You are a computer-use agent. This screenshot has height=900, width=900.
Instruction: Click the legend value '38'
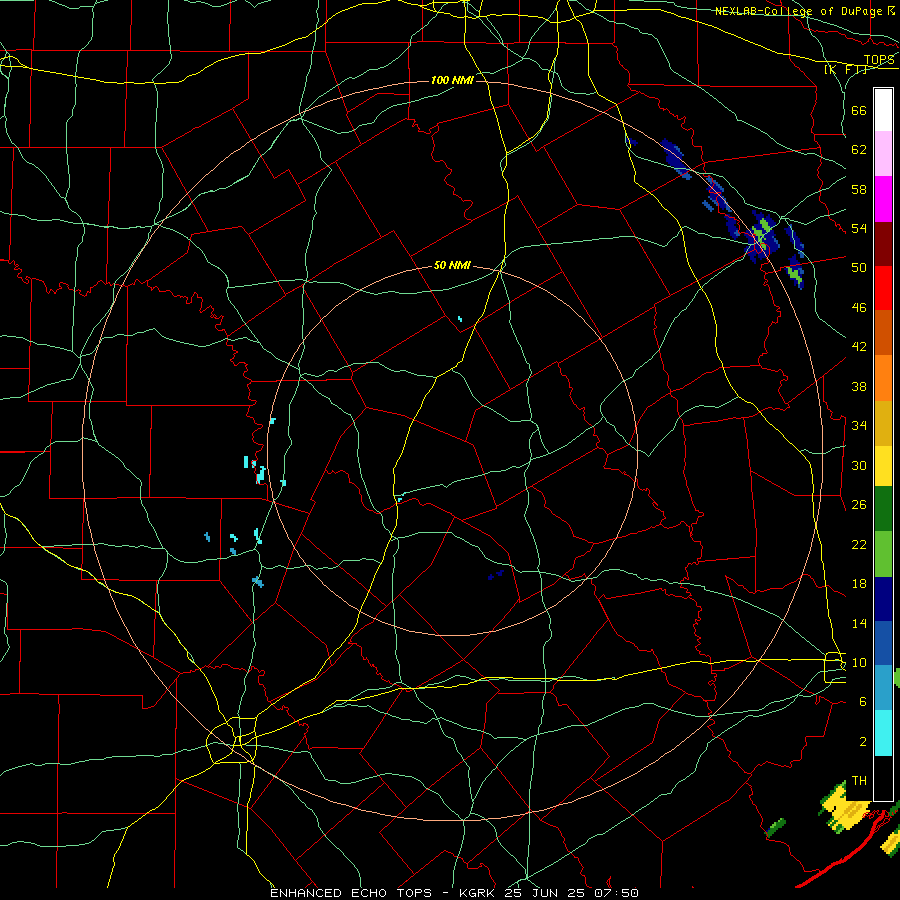pyautogui.click(x=859, y=386)
